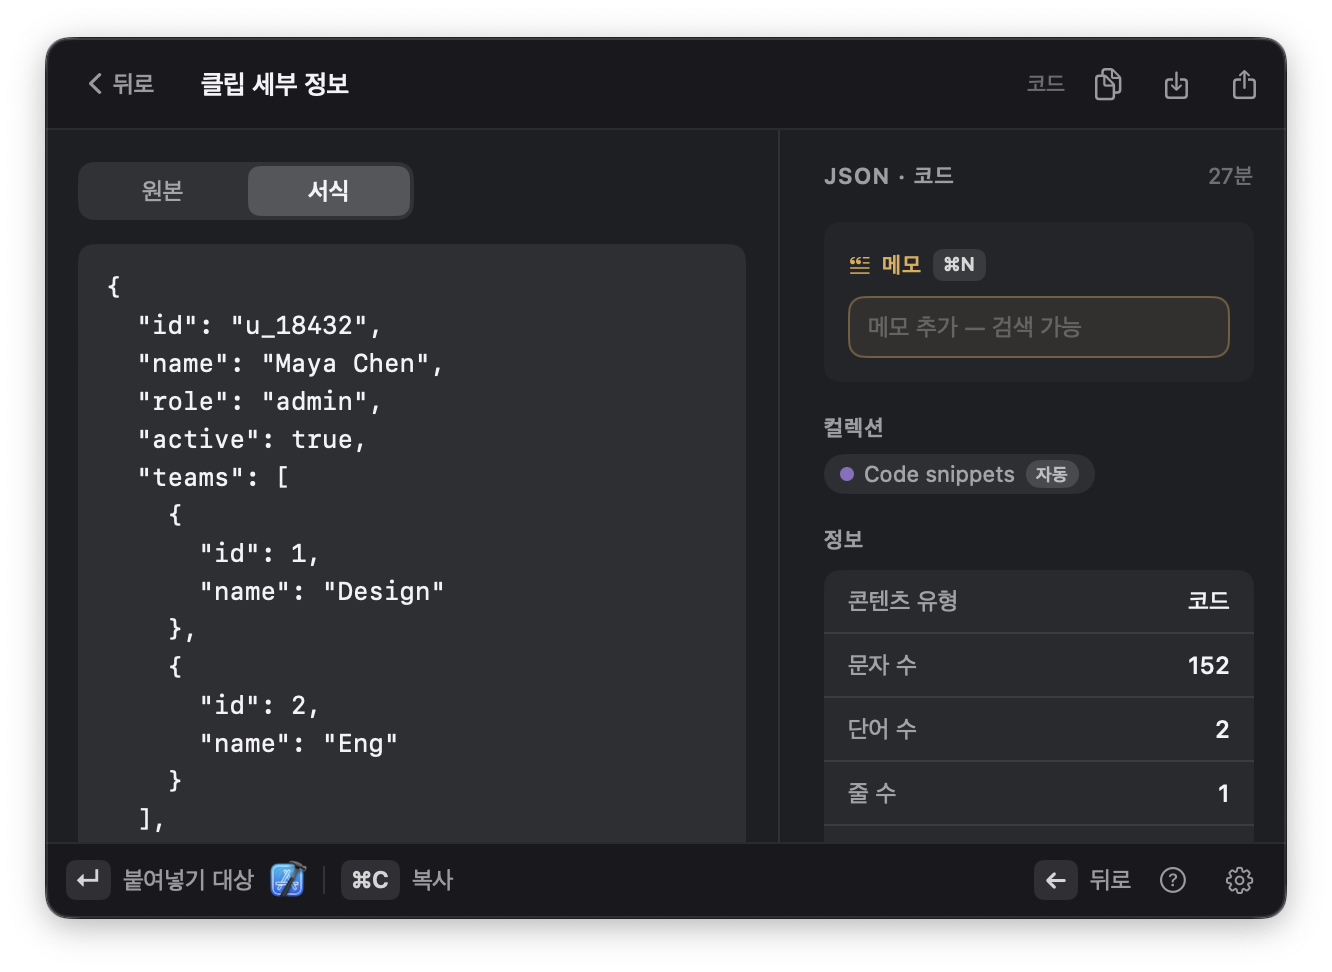
Task: Switch to the 서식 tab
Action: coord(328,191)
